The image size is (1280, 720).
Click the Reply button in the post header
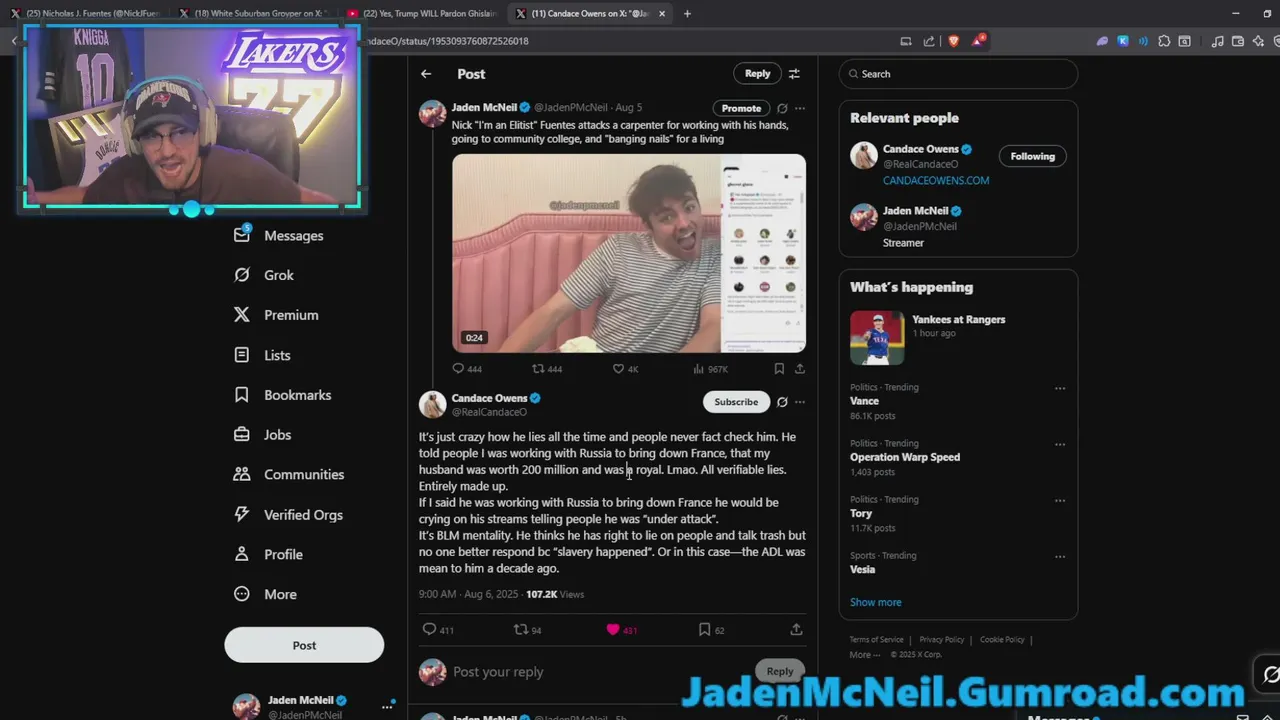click(757, 74)
